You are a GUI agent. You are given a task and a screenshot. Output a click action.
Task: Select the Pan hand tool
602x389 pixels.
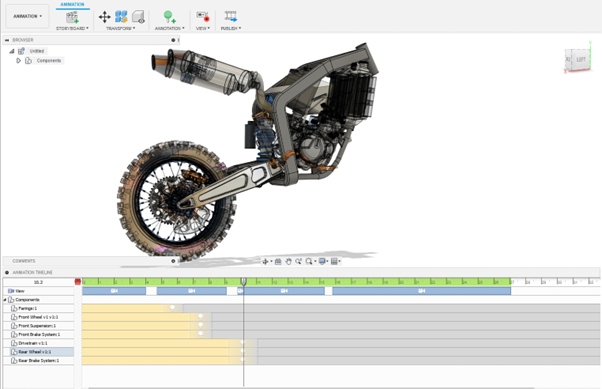(288, 262)
